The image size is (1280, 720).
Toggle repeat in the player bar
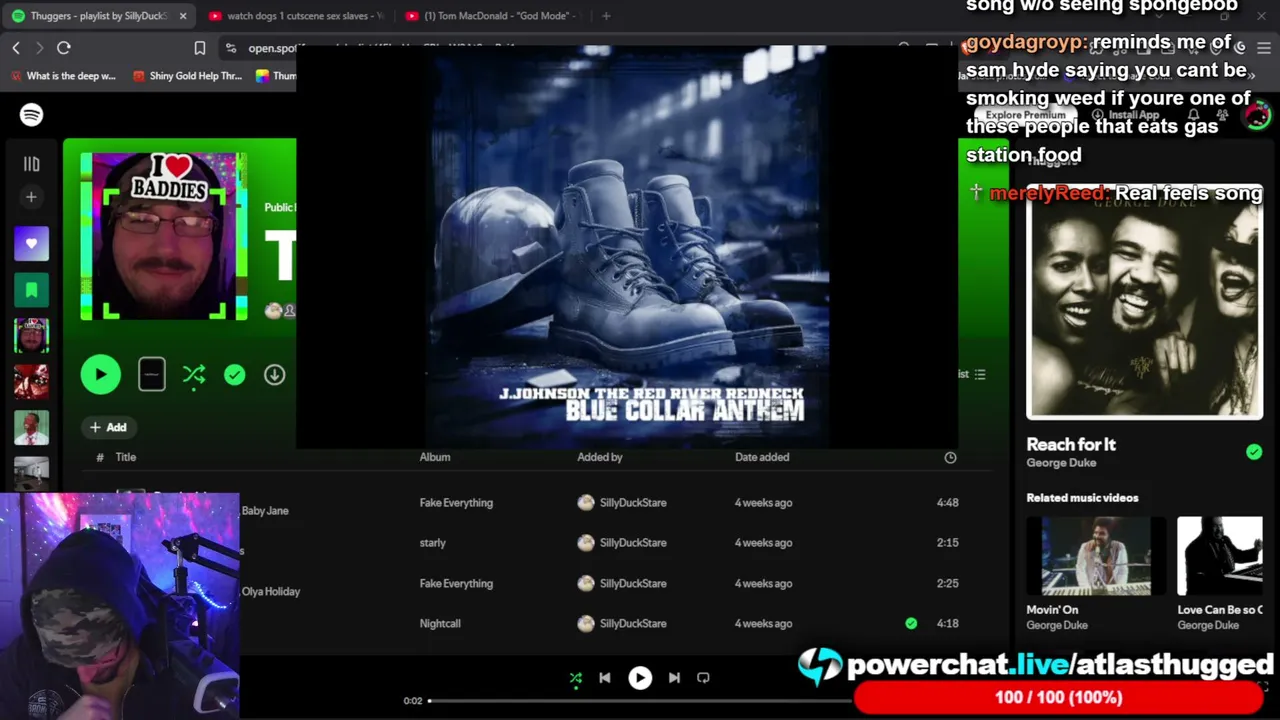(703, 678)
